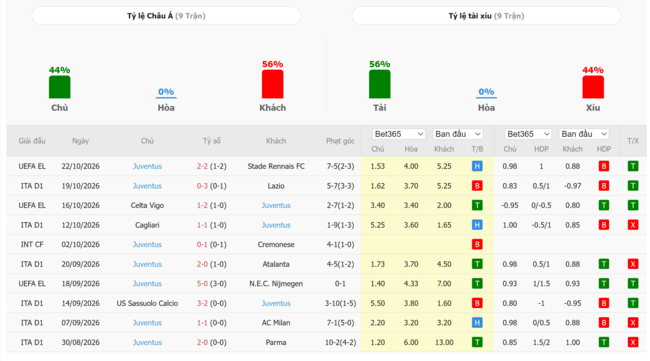Click red B badge in Cremonese row
Image resolution: width=650 pixels, height=361 pixels.
477,245
